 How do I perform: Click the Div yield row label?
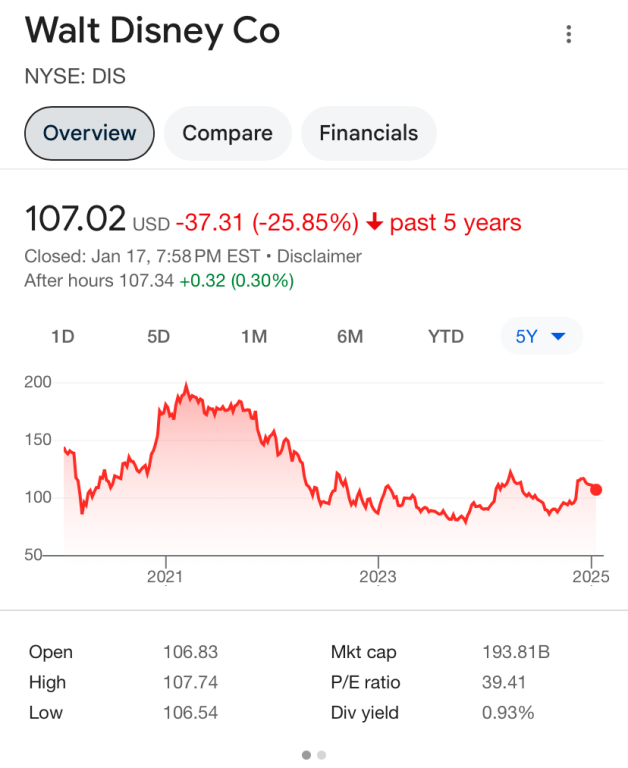coord(364,712)
